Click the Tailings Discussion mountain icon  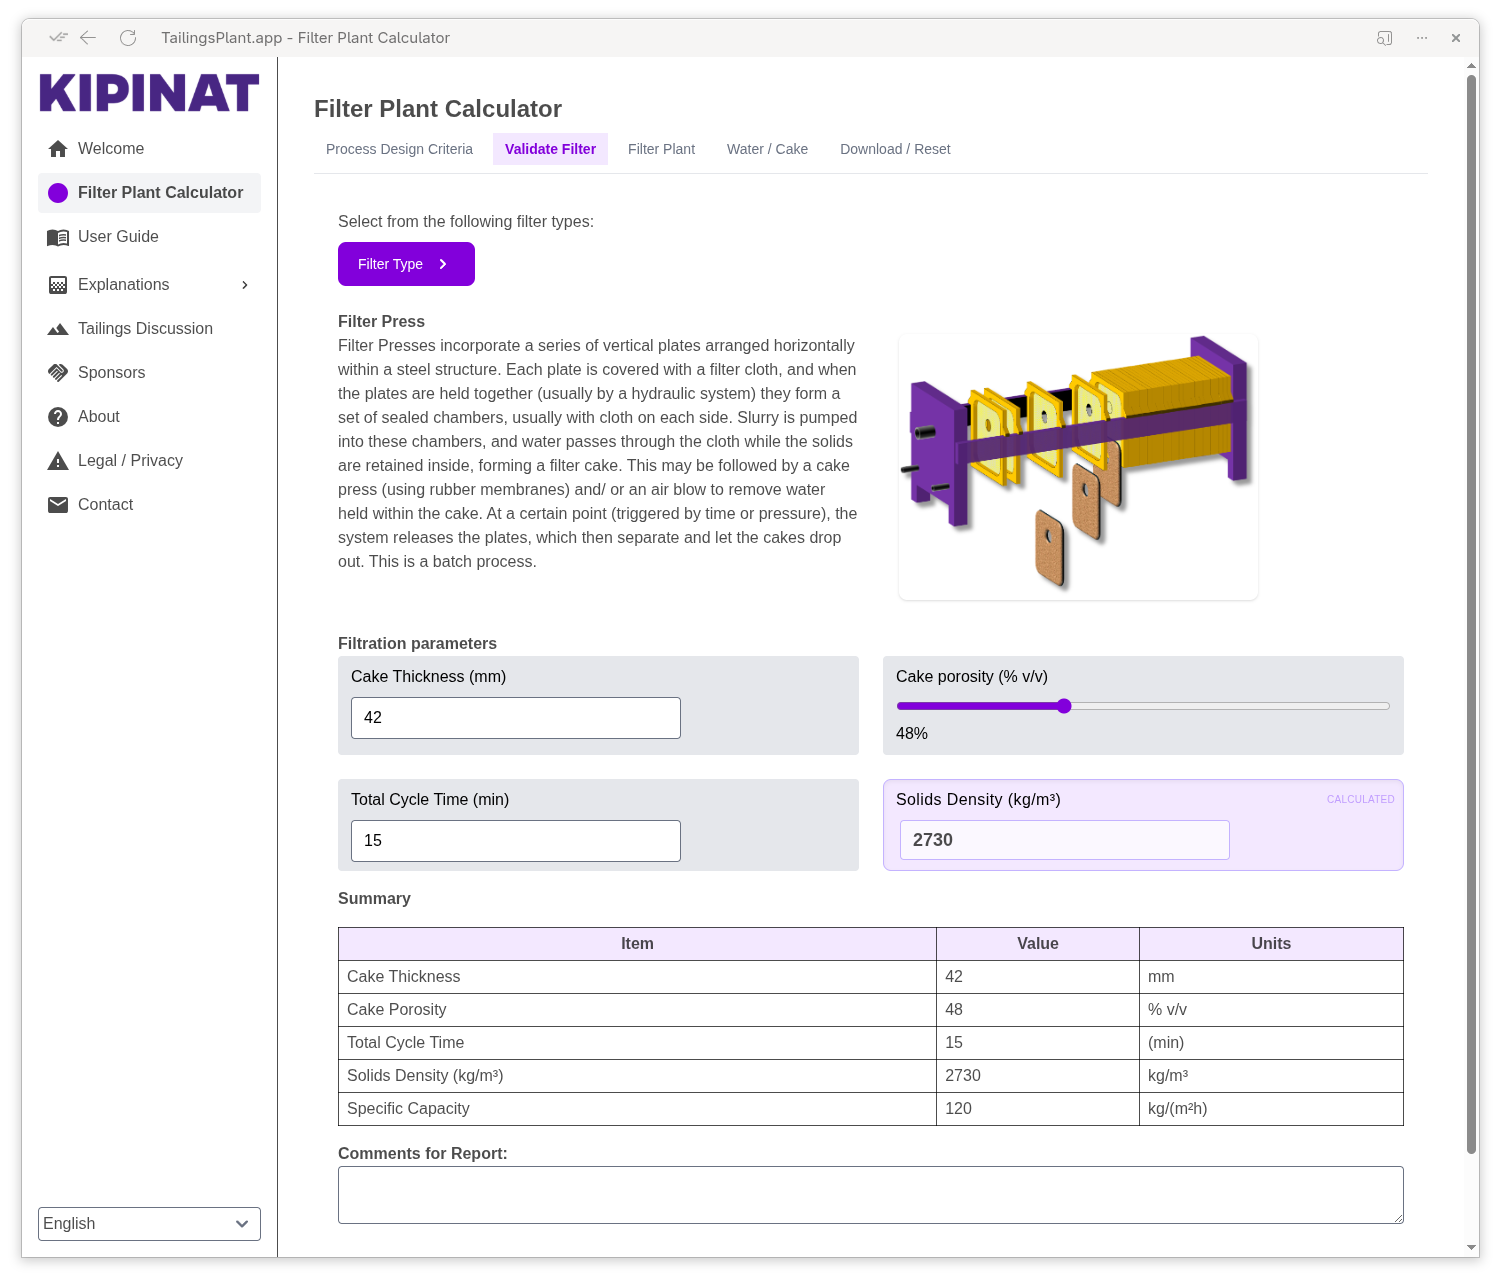58,329
